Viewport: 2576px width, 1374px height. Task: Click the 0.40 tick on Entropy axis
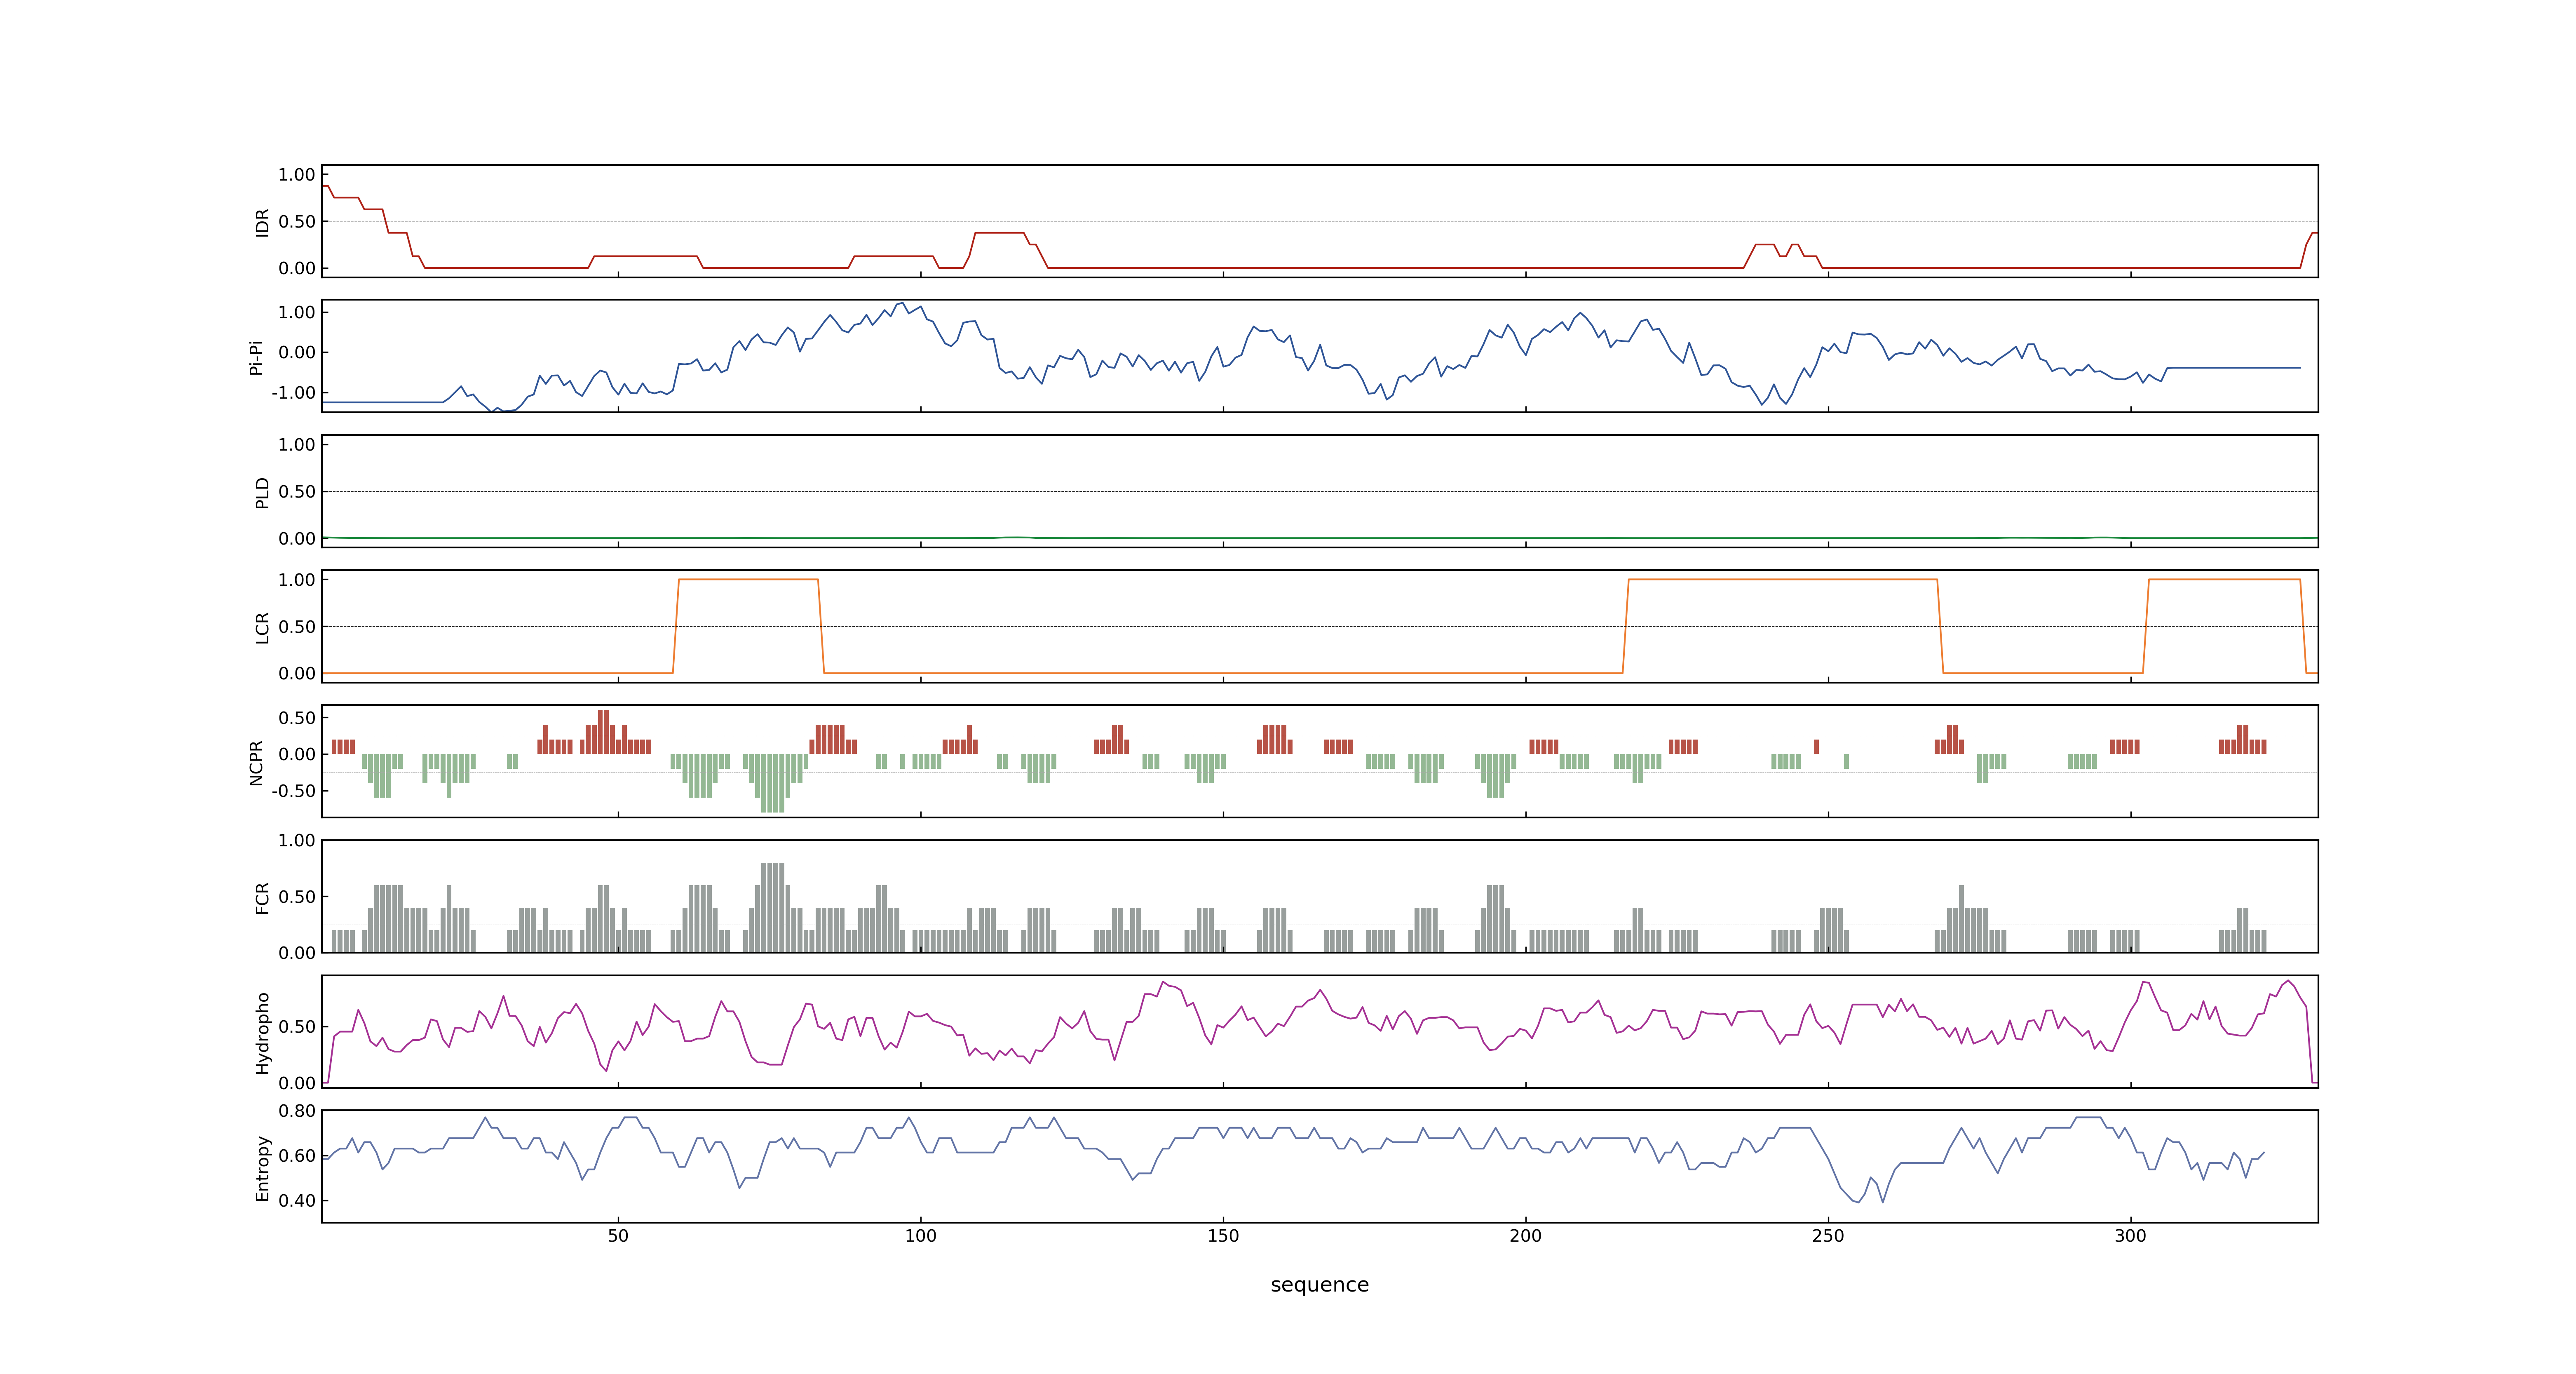(x=297, y=1201)
